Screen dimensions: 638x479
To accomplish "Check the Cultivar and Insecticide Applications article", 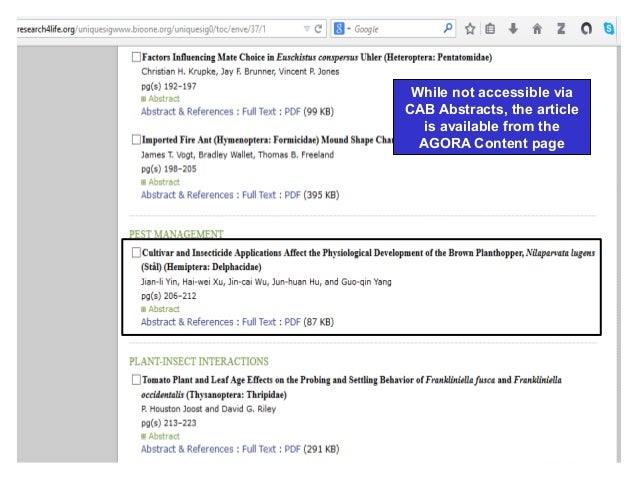I will coord(136,252).
